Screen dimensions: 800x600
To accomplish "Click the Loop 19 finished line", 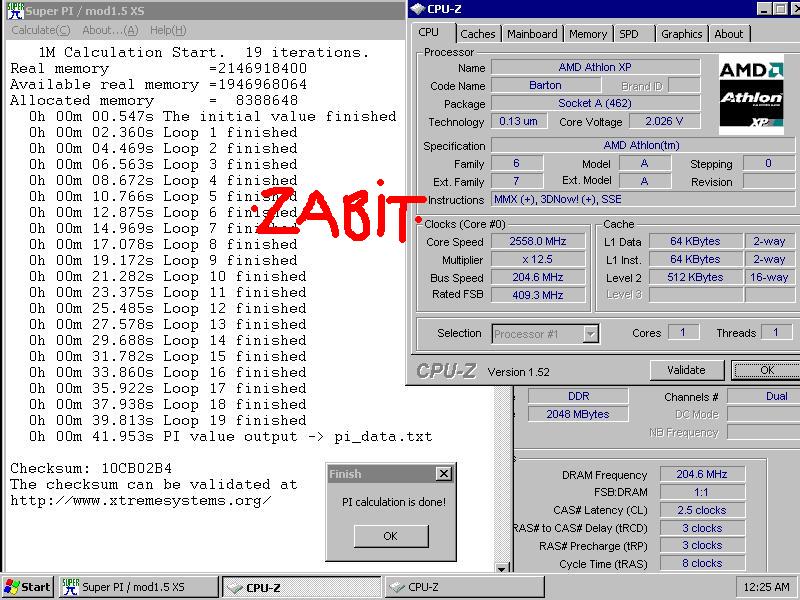I will point(168,420).
